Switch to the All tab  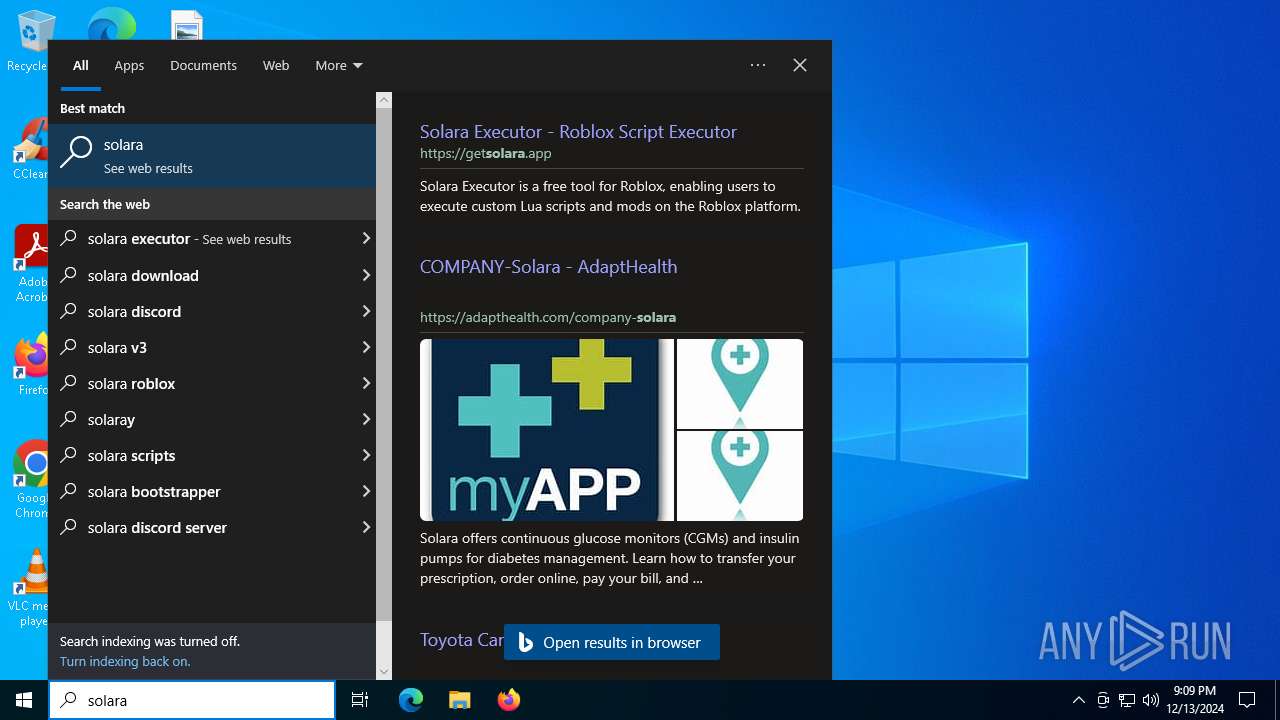81,65
